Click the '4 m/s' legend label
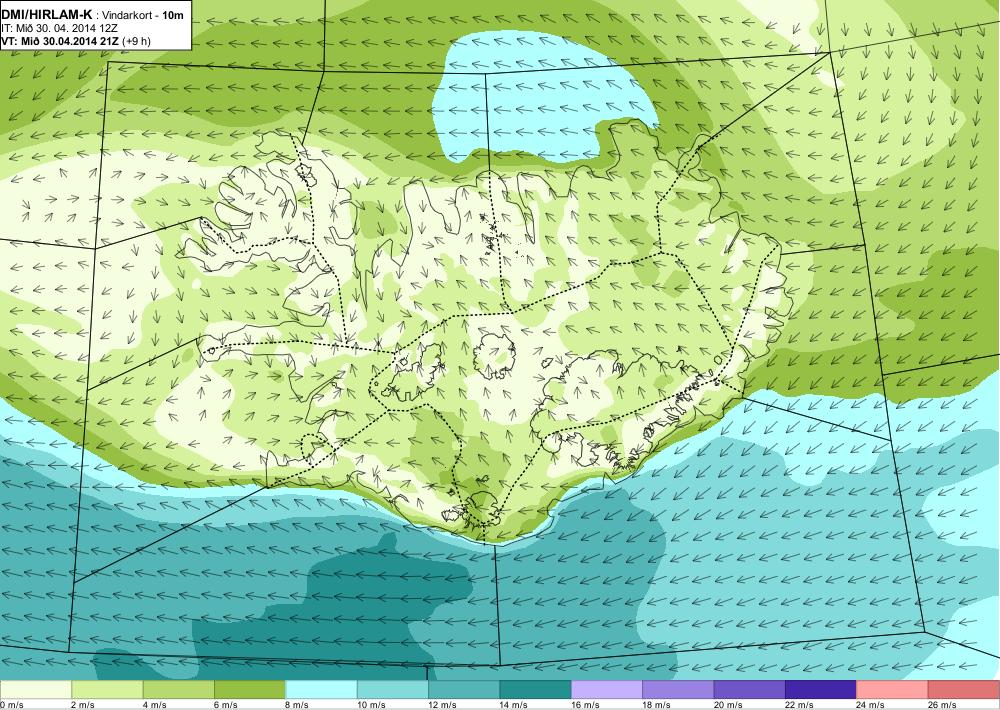The width and height of the screenshot is (1000, 710). [x=154, y=704]
